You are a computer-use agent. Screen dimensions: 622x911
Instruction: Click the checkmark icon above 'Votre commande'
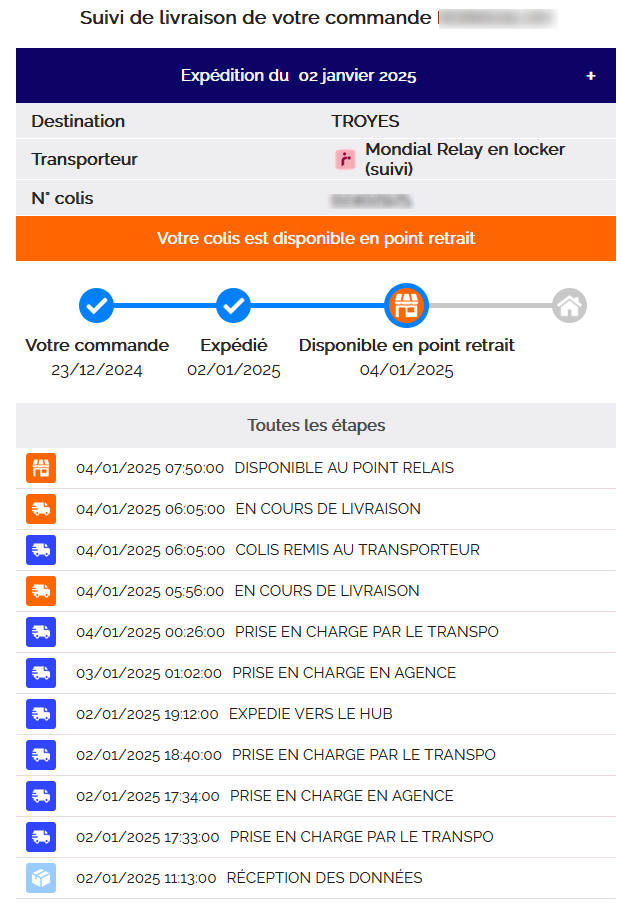96,305
